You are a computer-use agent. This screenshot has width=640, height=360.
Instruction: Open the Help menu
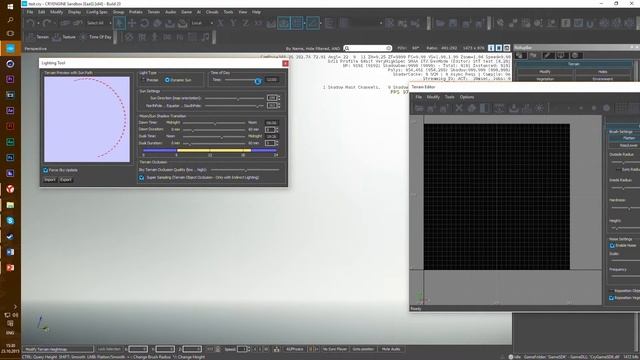[256, 12]
